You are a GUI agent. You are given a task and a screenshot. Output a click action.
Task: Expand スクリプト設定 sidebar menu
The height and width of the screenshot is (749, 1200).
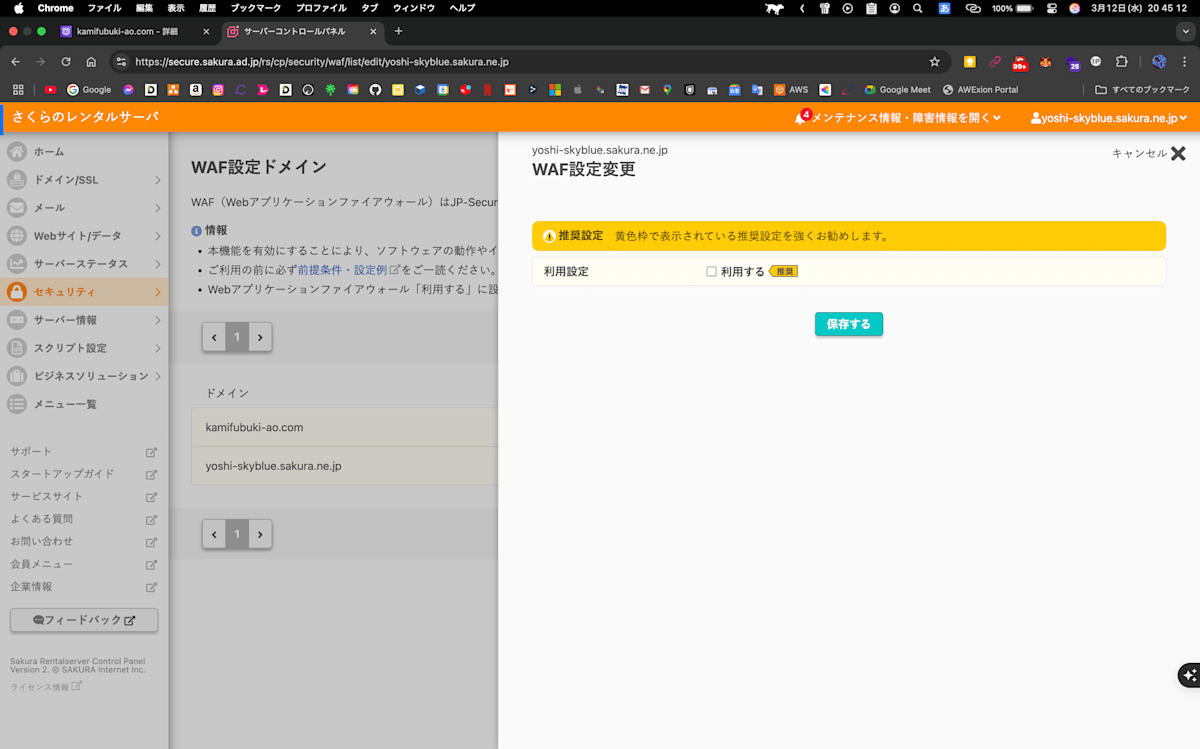point(84,348)
